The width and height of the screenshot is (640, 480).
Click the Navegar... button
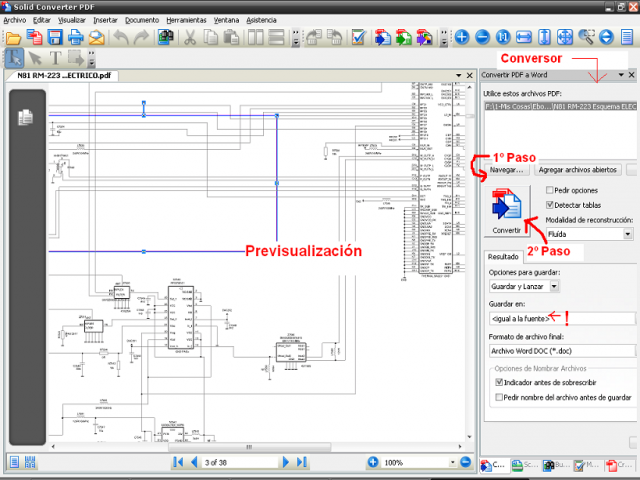click(x=507, y=170)
